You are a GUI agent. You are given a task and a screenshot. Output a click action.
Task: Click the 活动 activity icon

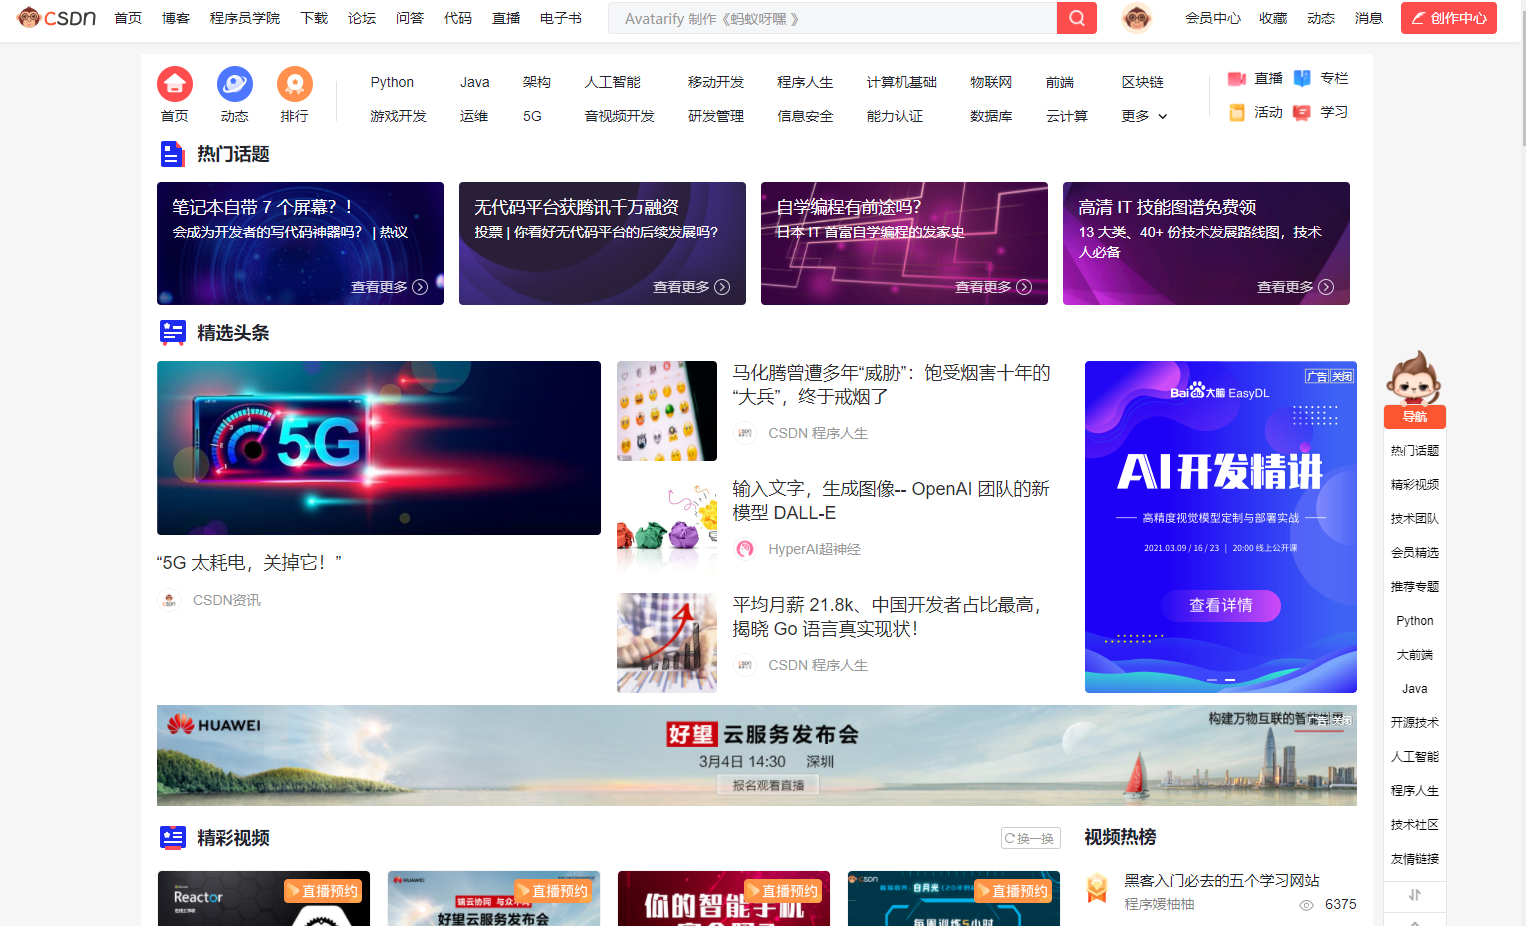point(1237,113)
